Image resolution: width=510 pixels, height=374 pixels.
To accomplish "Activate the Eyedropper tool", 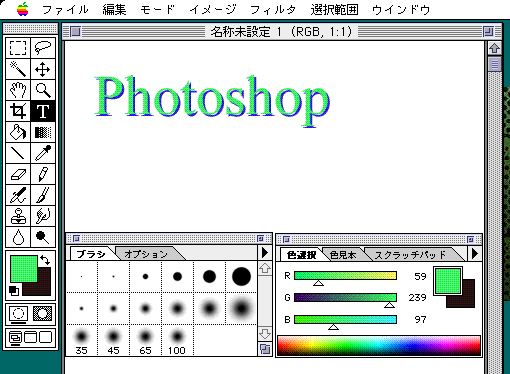I will (x=43, y=153).
